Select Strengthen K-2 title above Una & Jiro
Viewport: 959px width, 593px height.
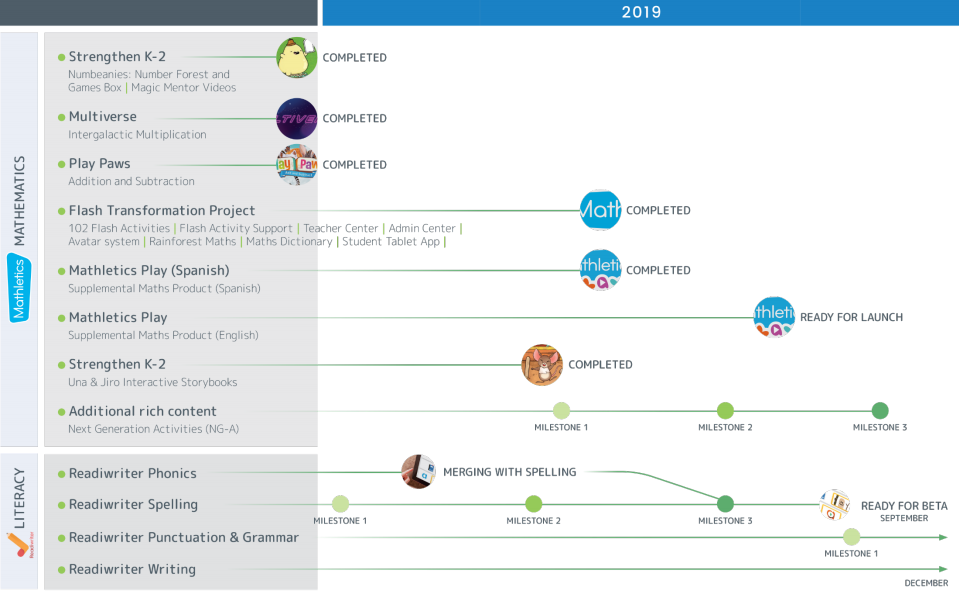(117, 364)
